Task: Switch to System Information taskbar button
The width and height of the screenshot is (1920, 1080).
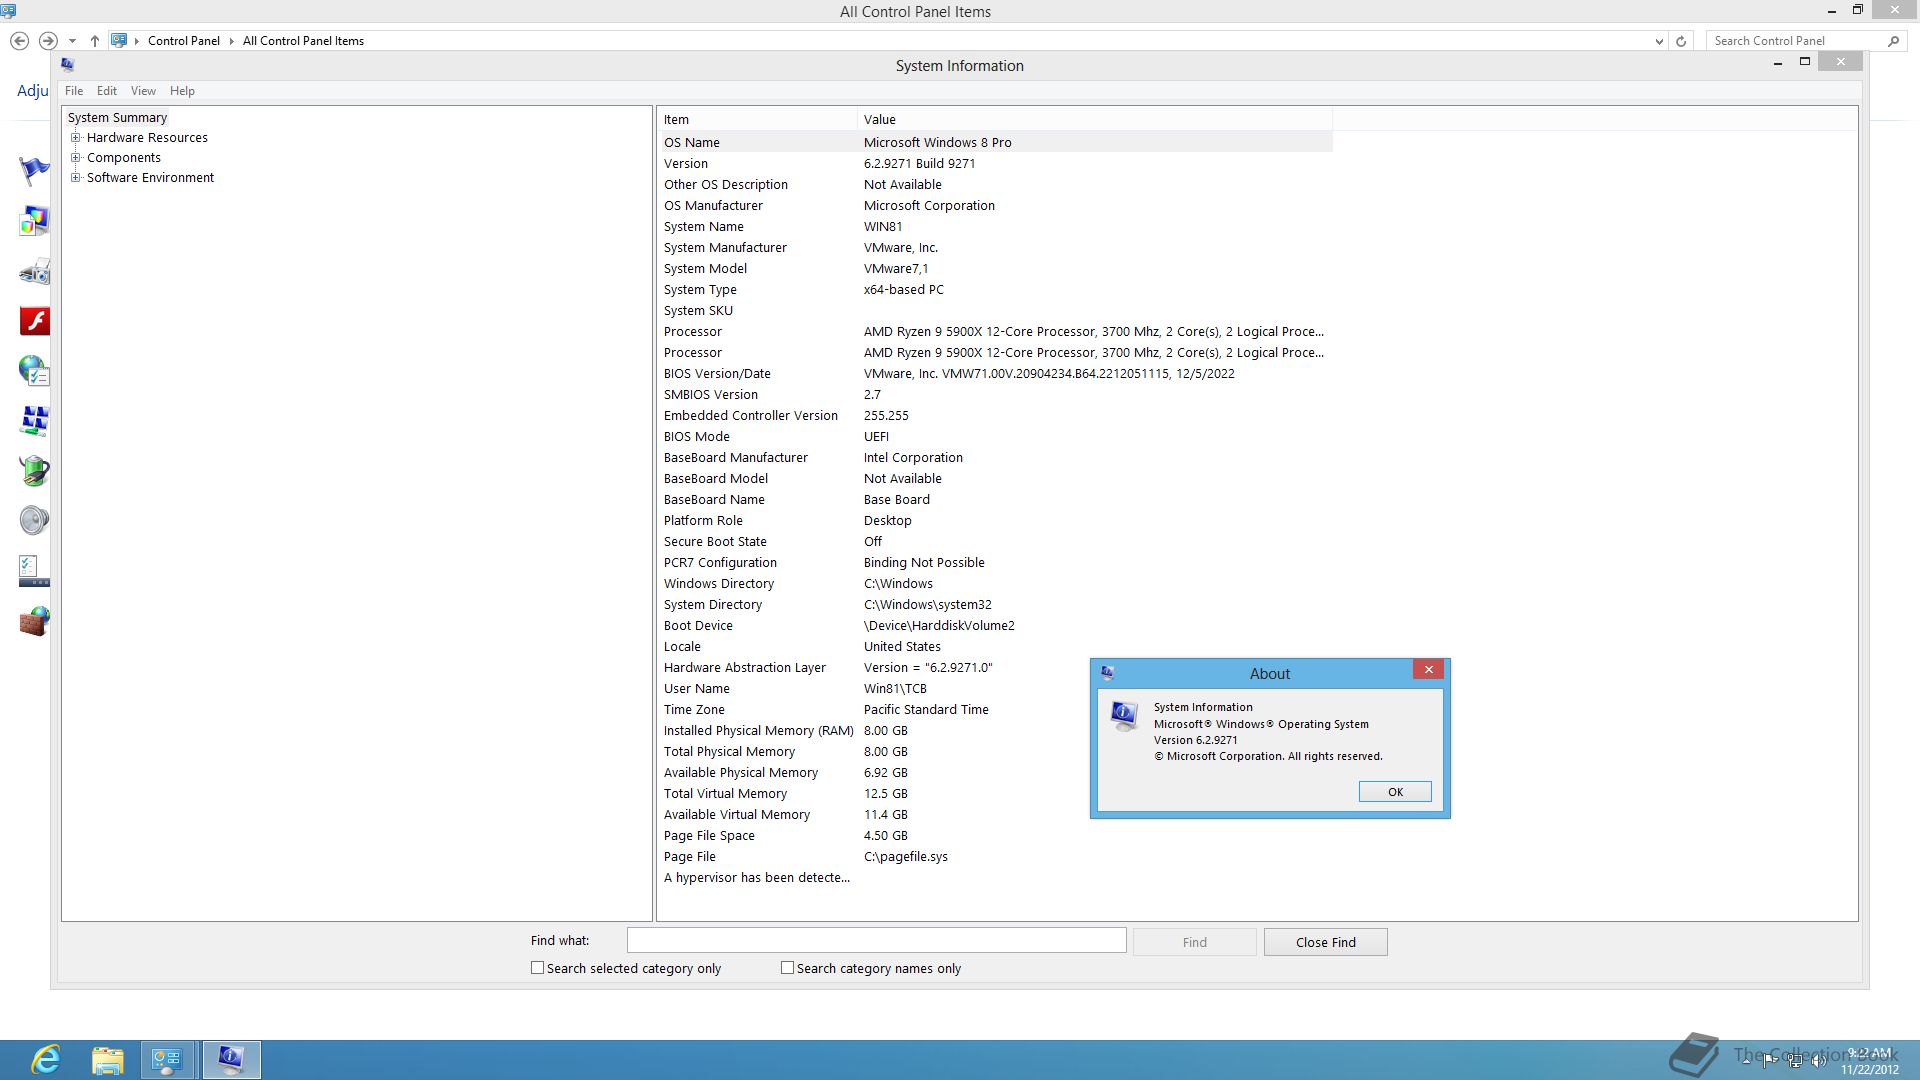Action: coord(231,1060)
